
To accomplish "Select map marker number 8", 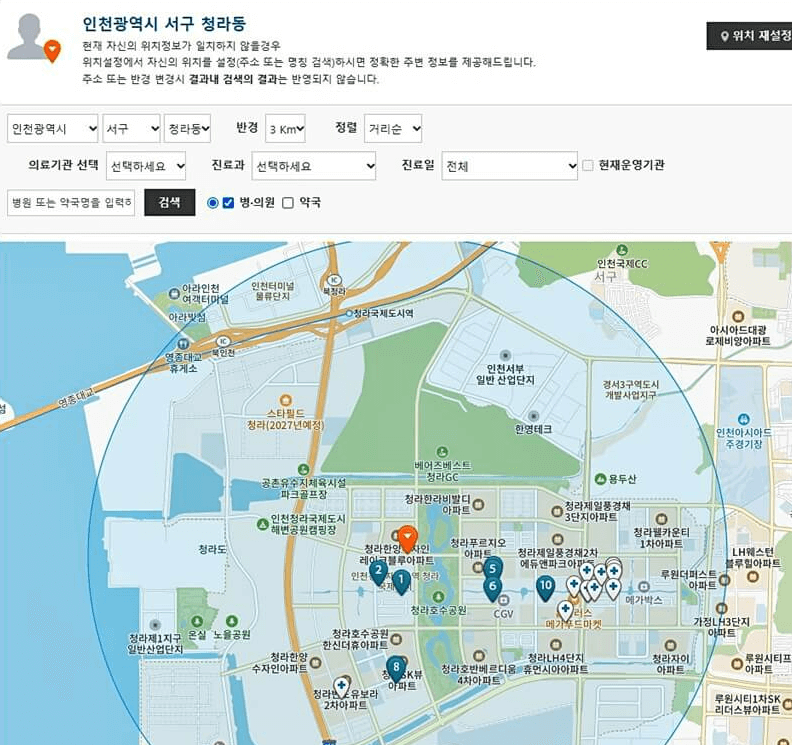I will pos(396,668).
